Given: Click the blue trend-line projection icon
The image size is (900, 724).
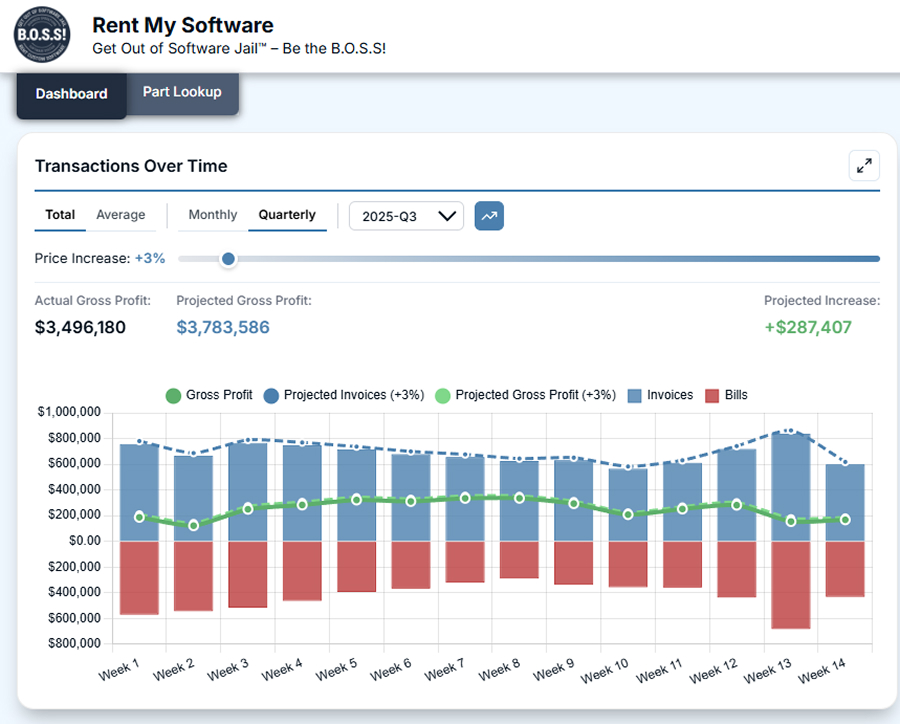Looking at the screenshot, I should pos(489,215).
